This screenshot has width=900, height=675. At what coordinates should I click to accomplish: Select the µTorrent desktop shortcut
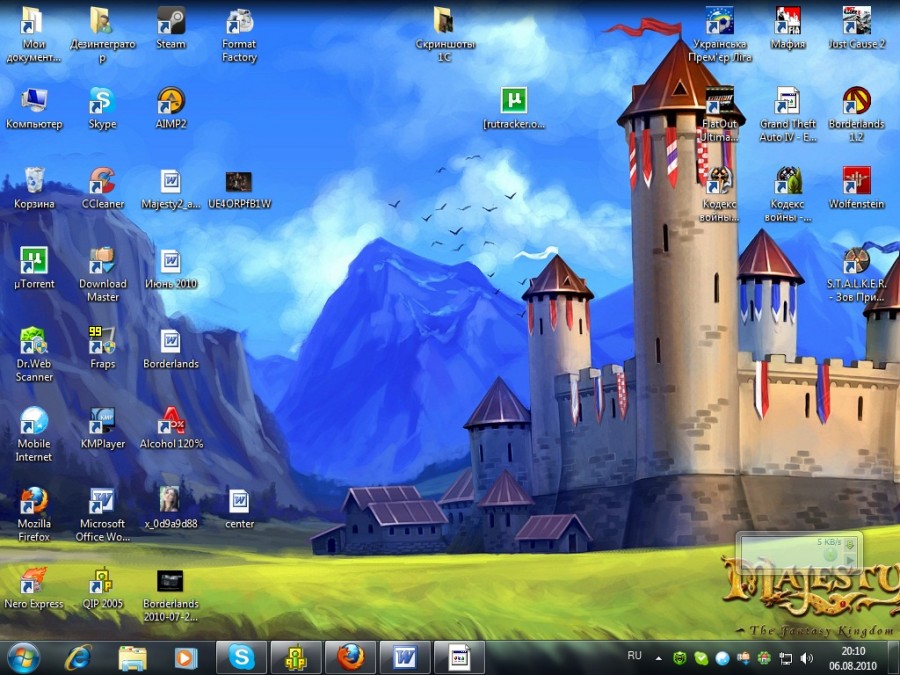click(x=34, y=268)
